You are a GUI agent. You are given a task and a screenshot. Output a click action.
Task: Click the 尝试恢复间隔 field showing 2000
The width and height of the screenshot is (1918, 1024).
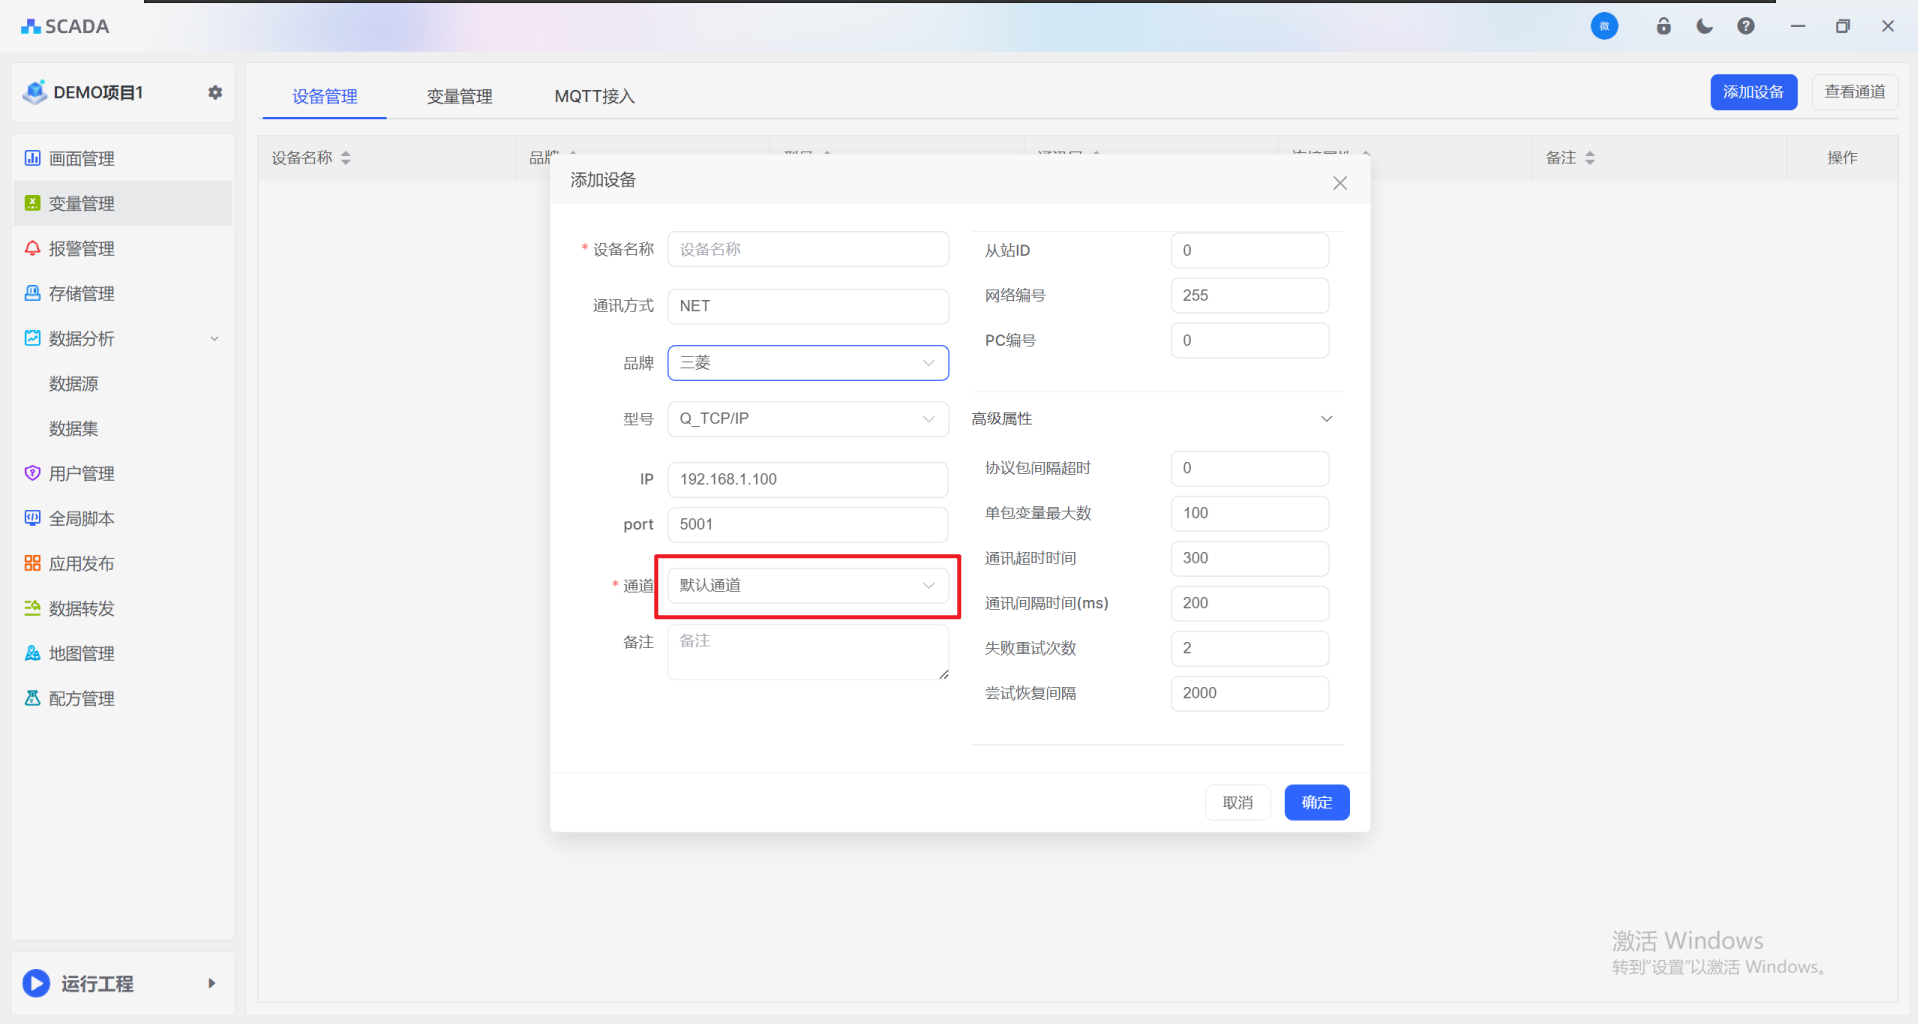click(x=1249, y=693)
